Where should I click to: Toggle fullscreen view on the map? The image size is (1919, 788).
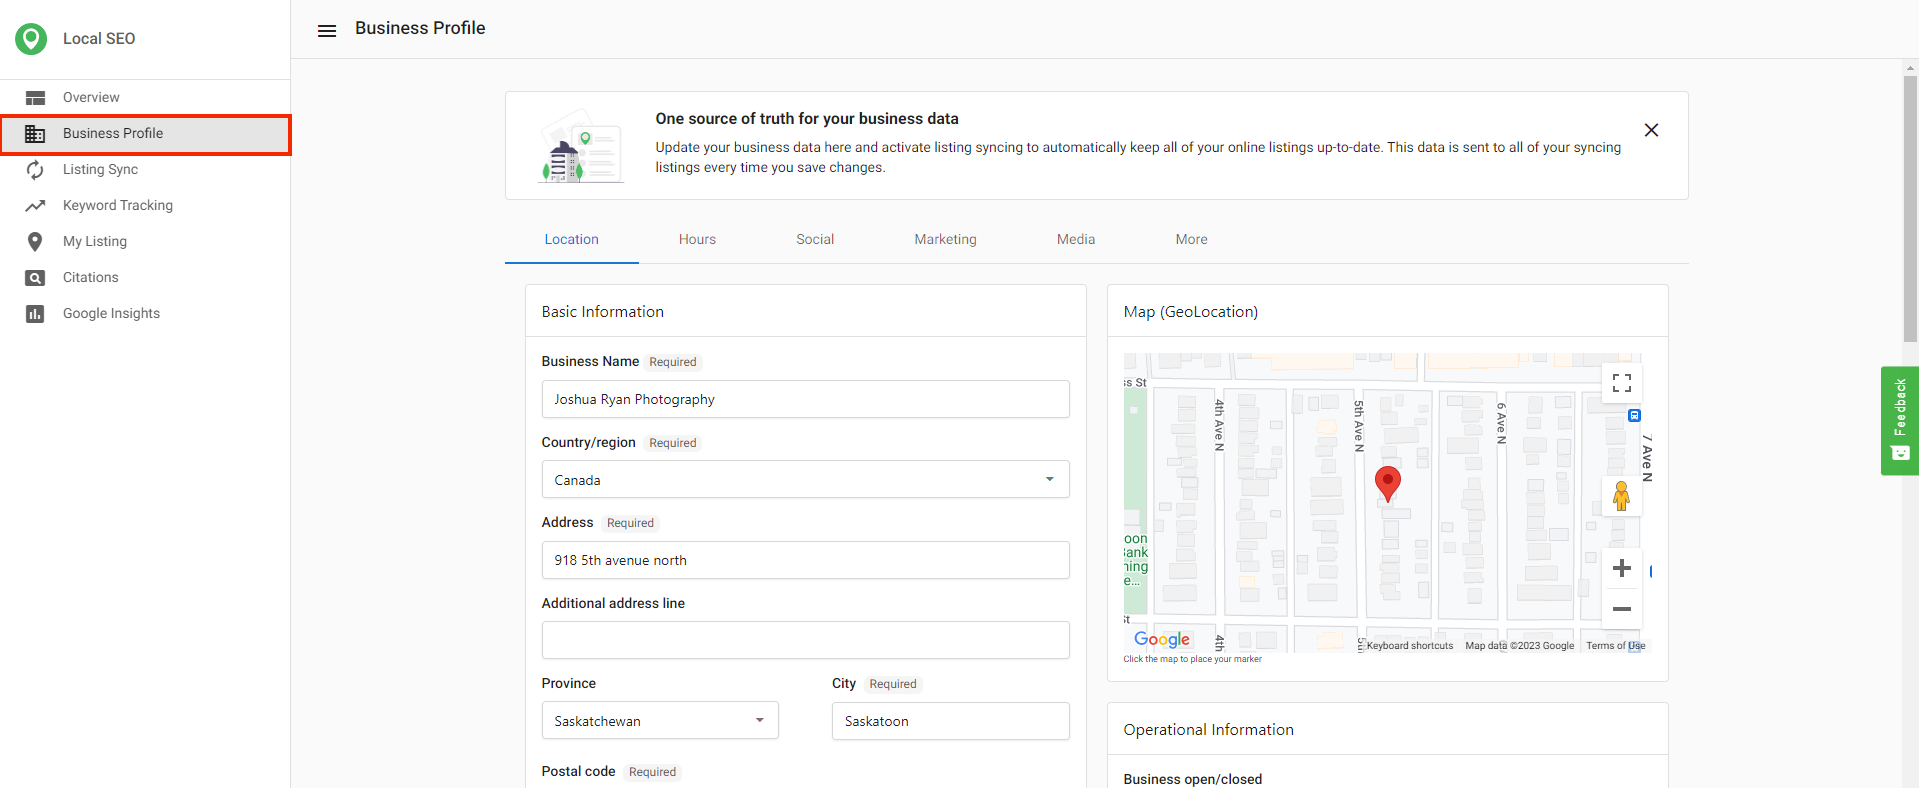1621,384
